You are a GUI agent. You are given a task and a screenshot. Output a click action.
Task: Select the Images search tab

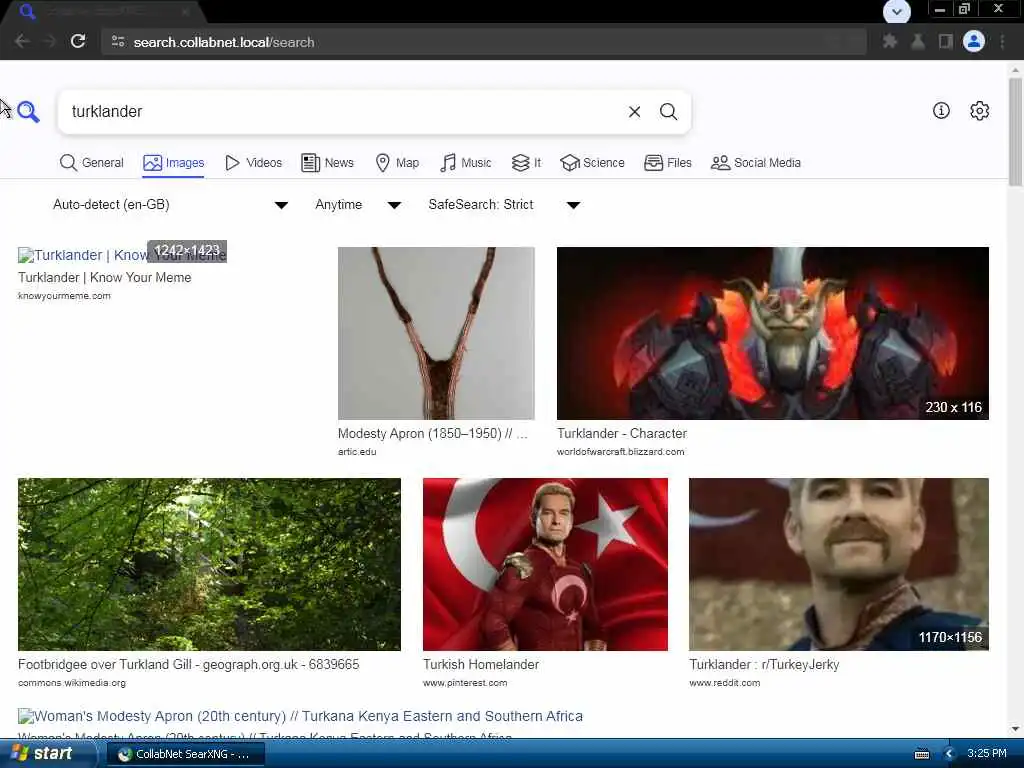click(174, 163)
